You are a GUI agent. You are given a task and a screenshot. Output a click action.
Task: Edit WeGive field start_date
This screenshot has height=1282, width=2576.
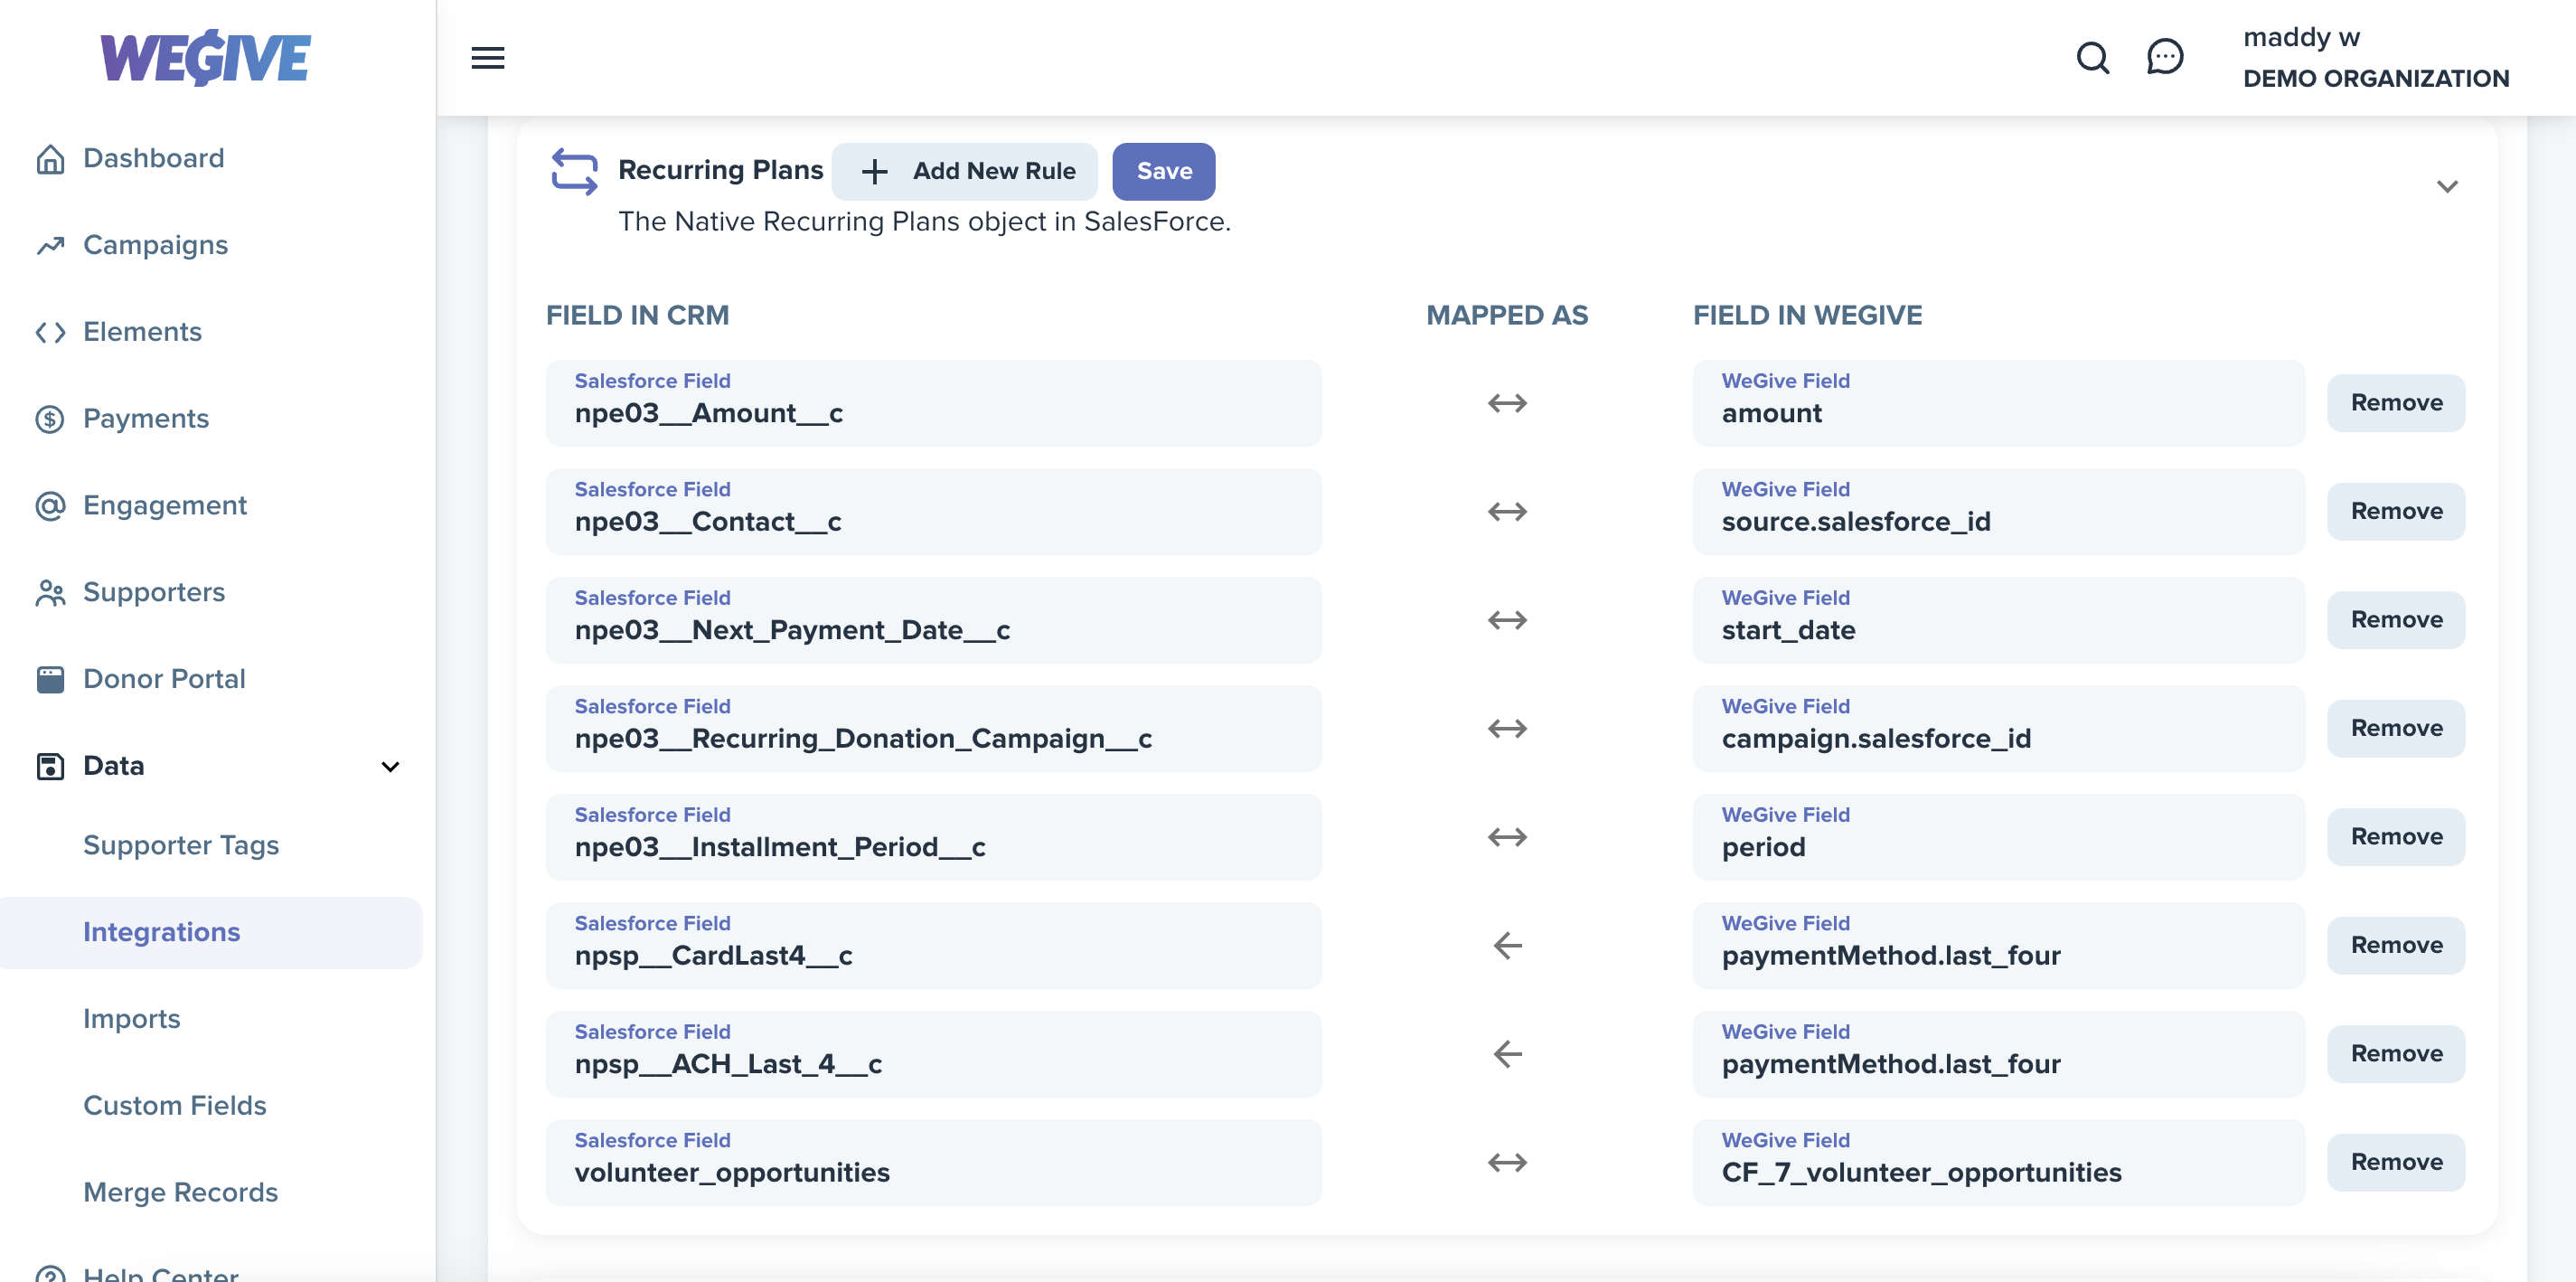click(x=1998, y=620)
